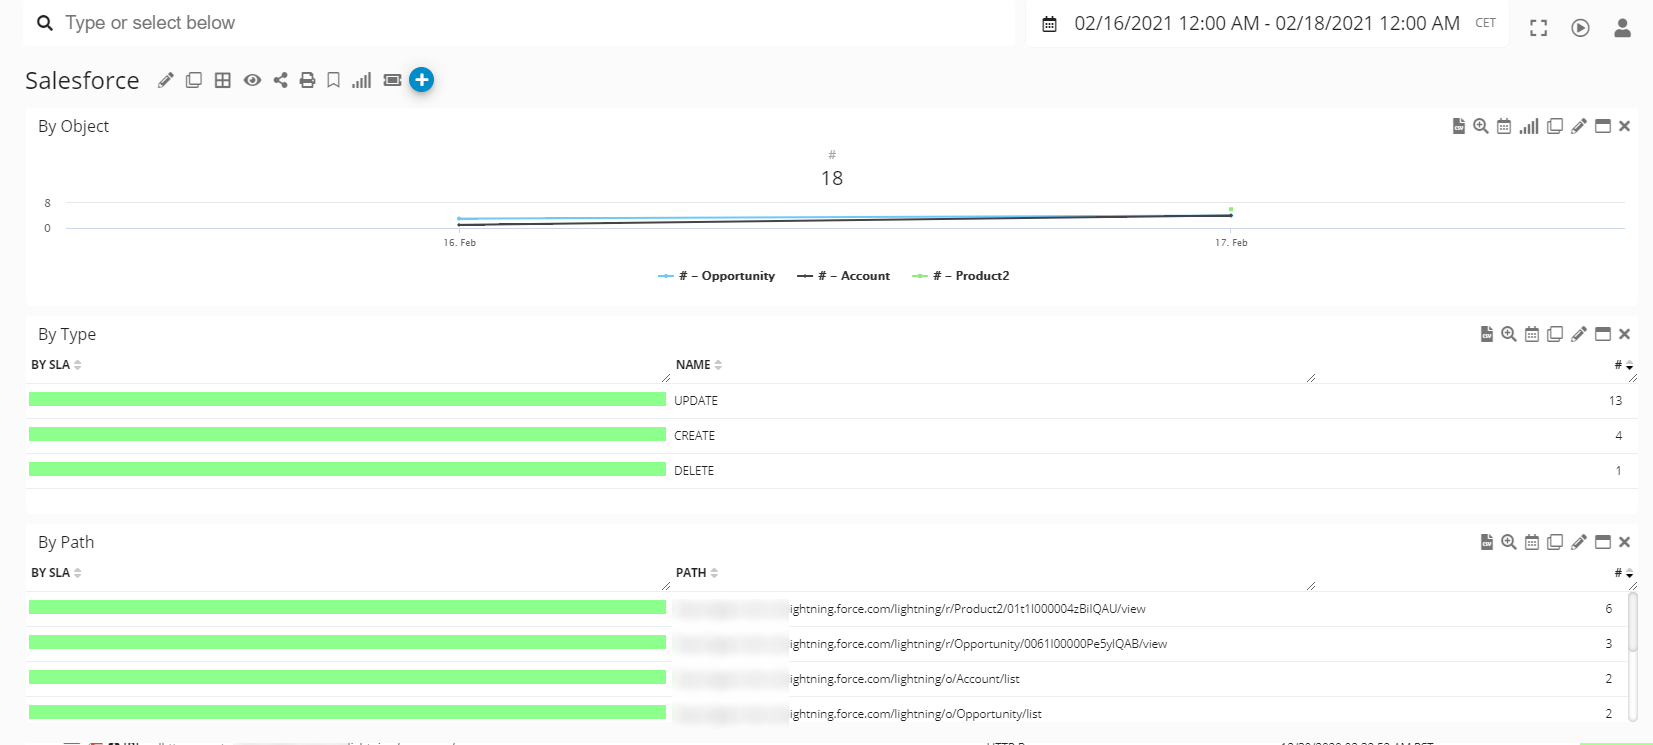Viewport: 1653px width, 745px height.
Task: Click the Opportunity list path link
Action: pyautogui.click(x=915, y=714)
